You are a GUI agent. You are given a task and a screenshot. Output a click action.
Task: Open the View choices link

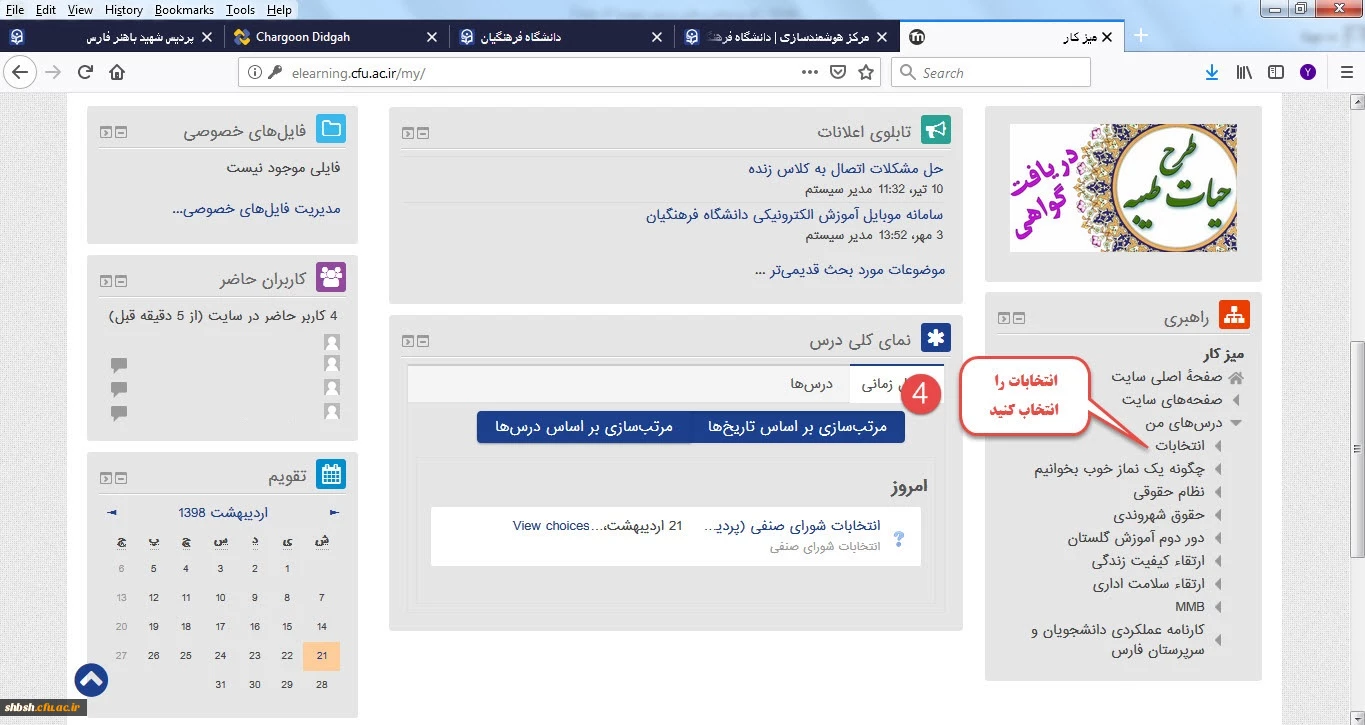(551, 526)
